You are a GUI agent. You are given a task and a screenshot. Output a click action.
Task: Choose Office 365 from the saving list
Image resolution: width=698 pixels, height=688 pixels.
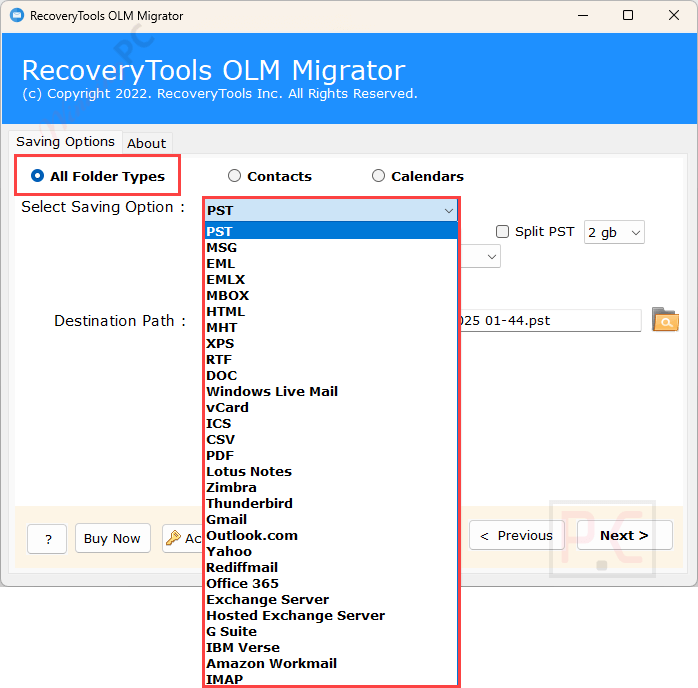331,584
